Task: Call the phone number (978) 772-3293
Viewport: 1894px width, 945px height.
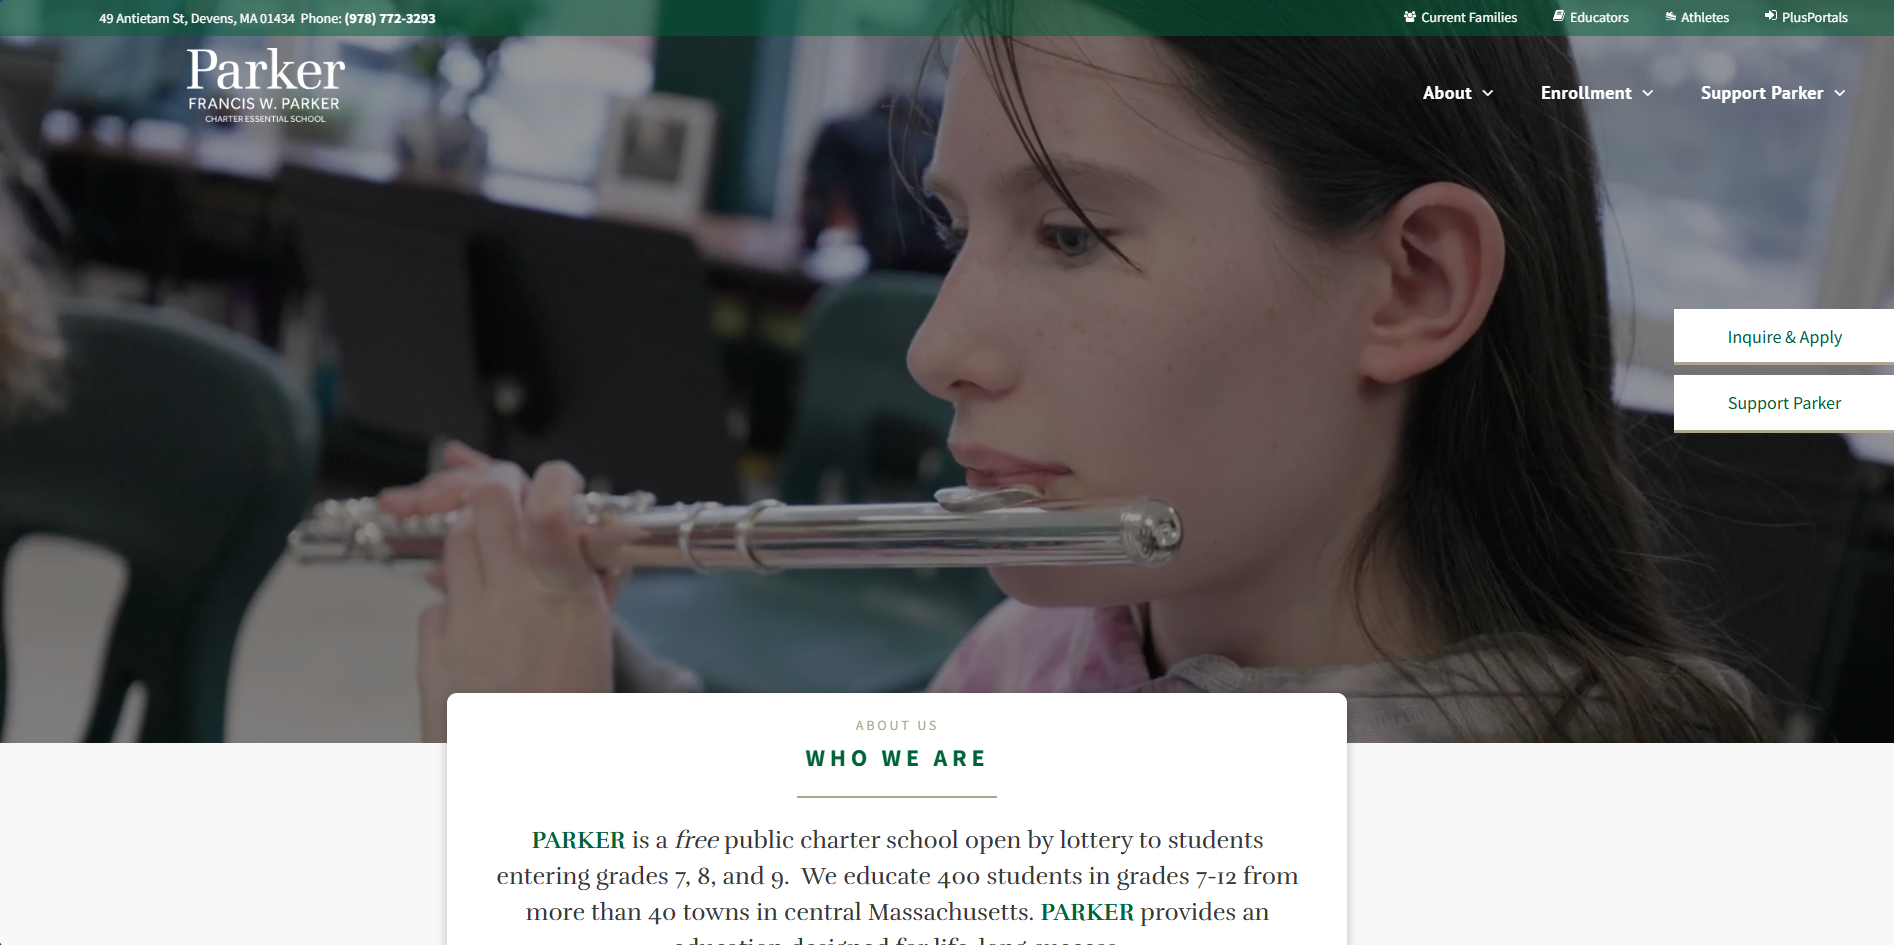Action: tap(390, 18)
